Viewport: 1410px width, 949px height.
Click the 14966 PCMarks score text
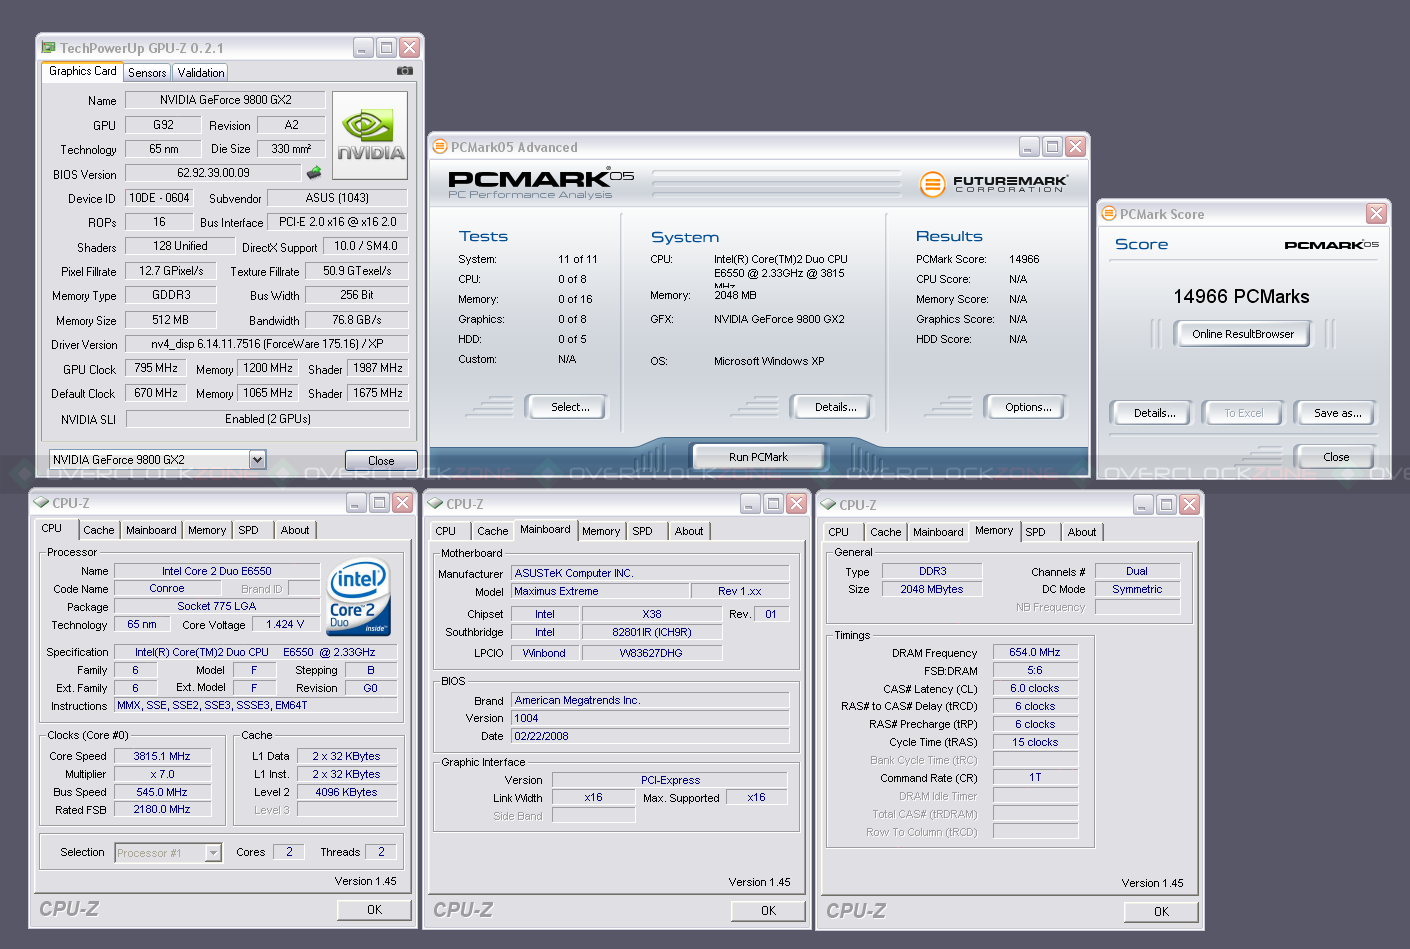point(1241,296)
